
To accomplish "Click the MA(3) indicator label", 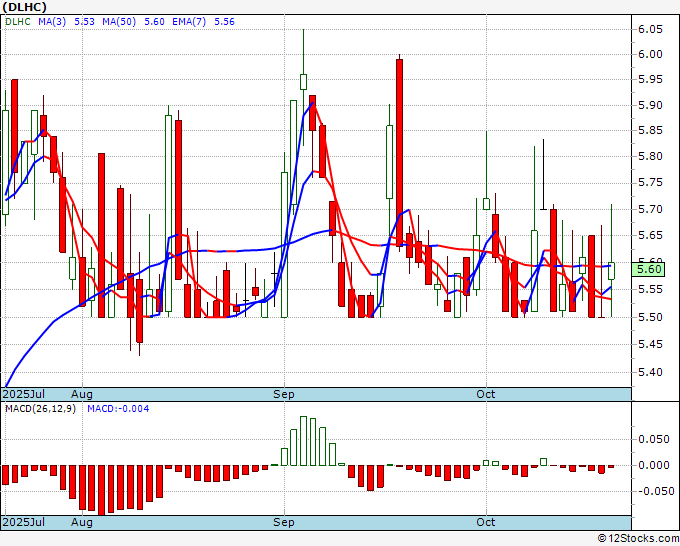I will [52, 22].
